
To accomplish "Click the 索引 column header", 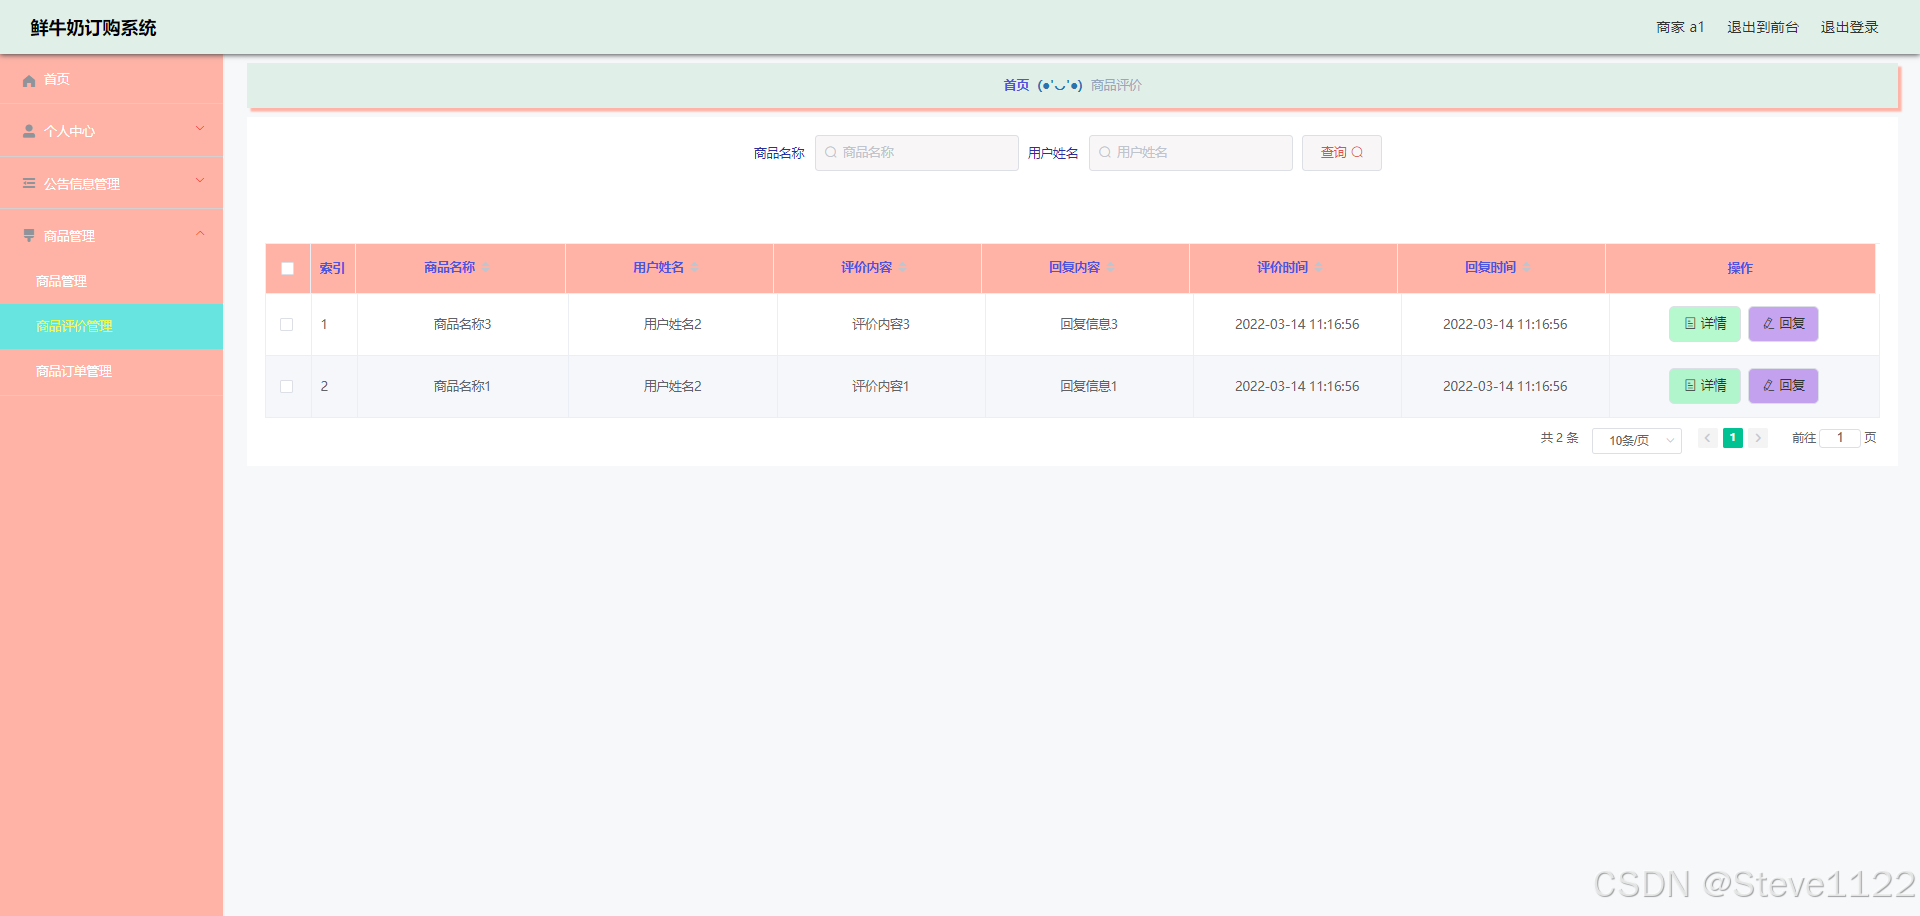I will [x=332, y=268].
